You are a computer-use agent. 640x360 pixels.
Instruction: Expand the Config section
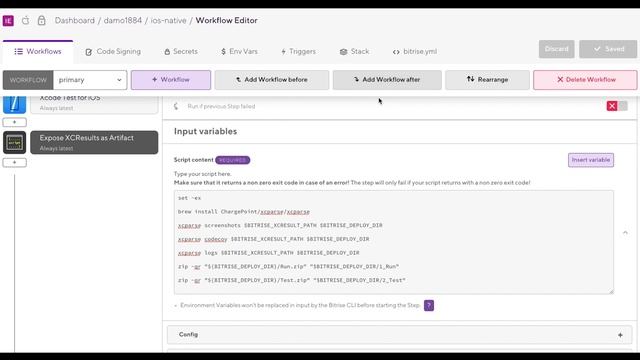point(400,335)
